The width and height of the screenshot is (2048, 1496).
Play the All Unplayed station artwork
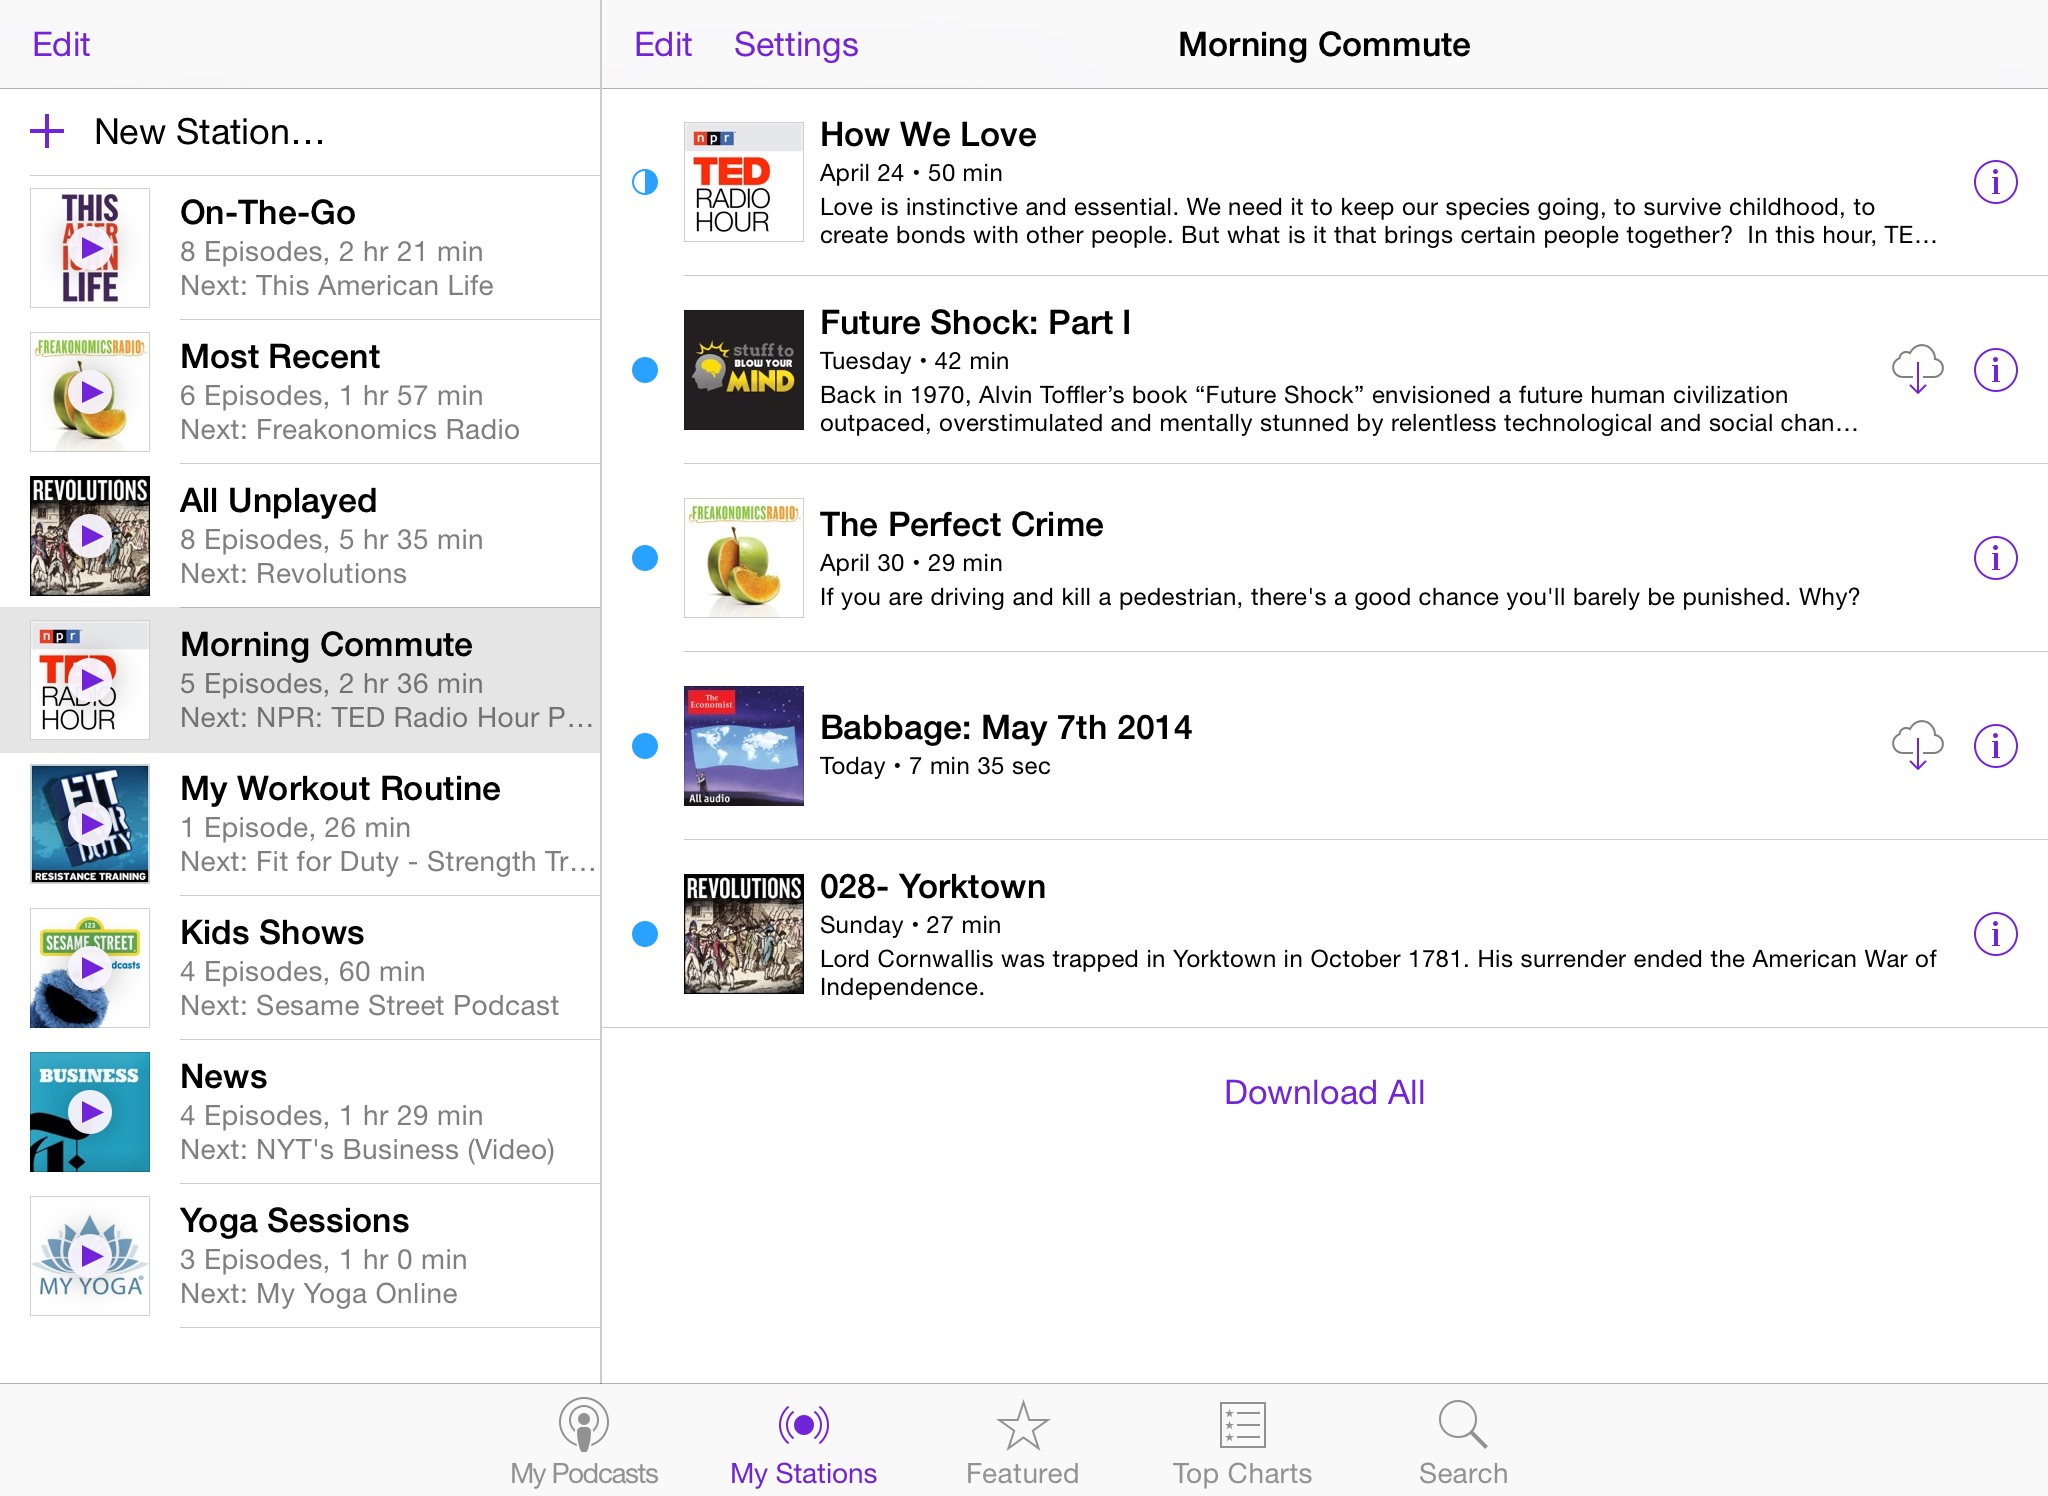pyautogui.click(x=90, y=536)
